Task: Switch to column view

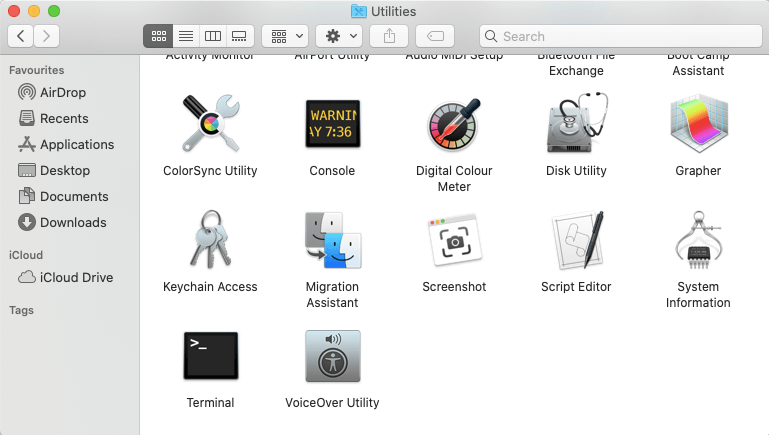Action: tap(213, 36)
